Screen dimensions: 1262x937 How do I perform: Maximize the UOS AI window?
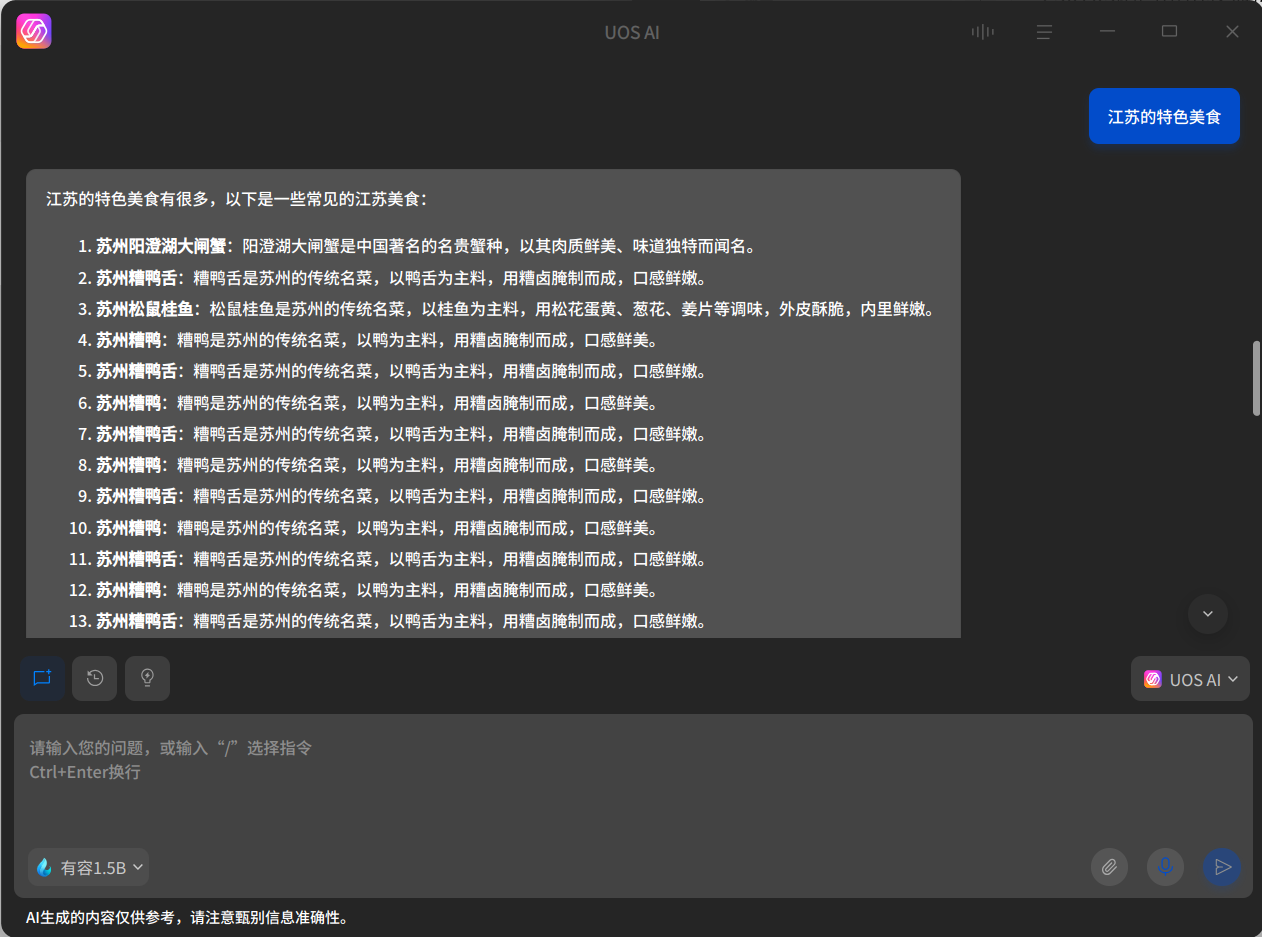[1169, 32]
